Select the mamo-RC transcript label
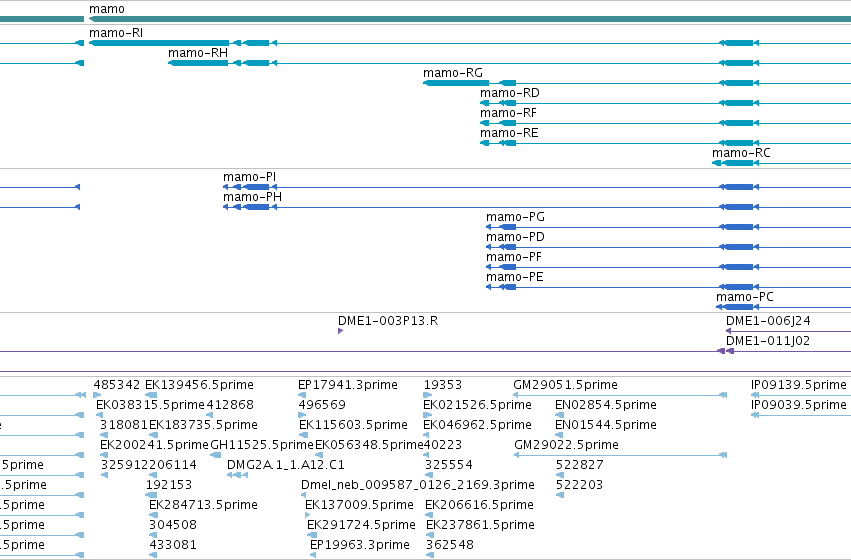 point(741,153)
